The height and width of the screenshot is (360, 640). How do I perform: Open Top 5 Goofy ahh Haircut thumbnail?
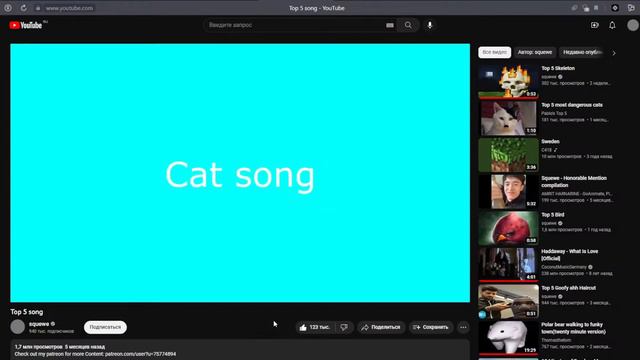(x=508, y=302)
